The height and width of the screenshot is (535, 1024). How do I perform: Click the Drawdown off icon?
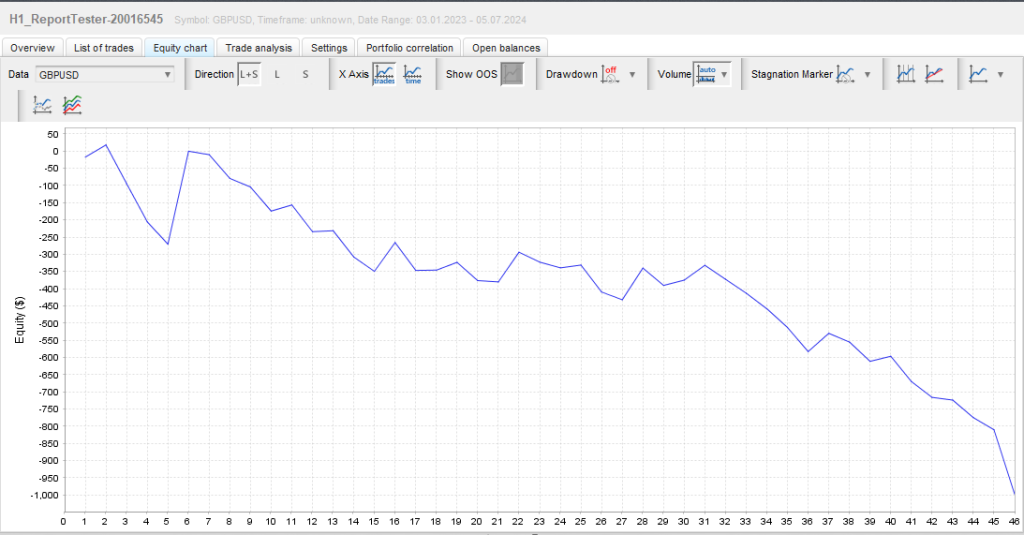609,74
